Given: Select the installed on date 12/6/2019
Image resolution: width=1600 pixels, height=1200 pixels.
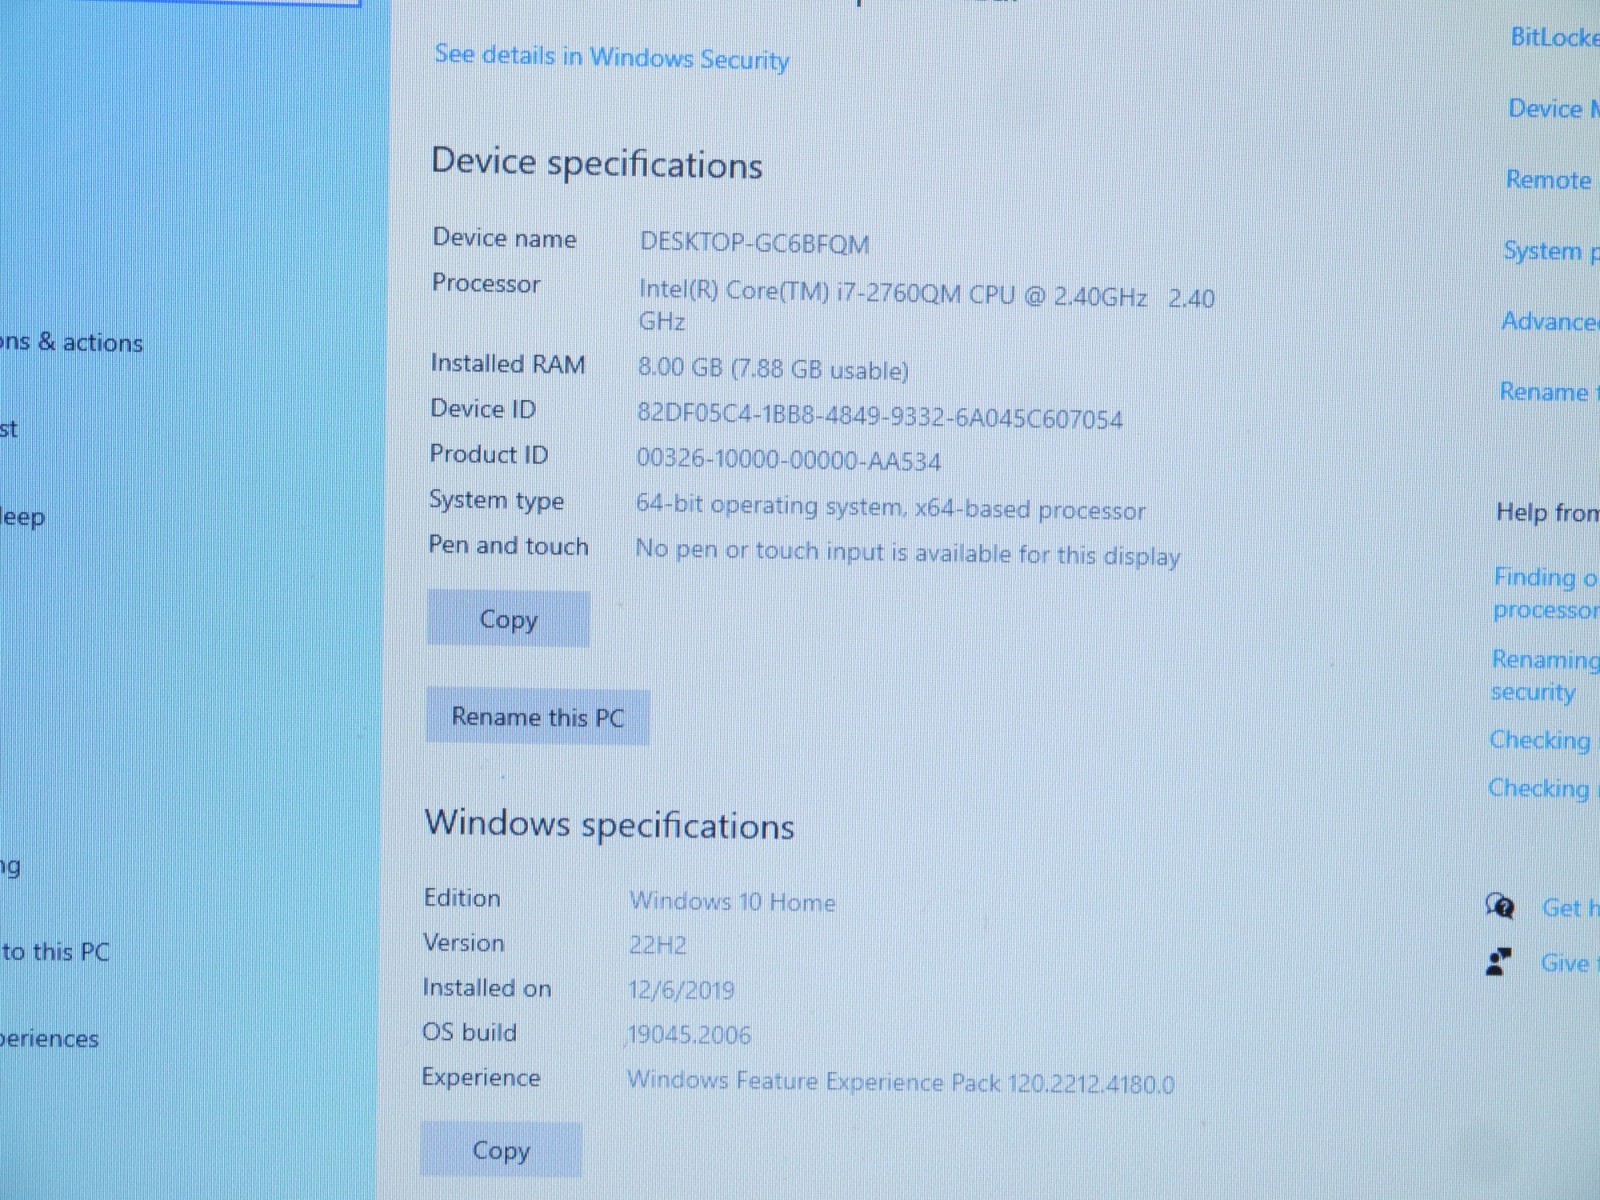Looking at the screenshot, I should click(681, 990).
